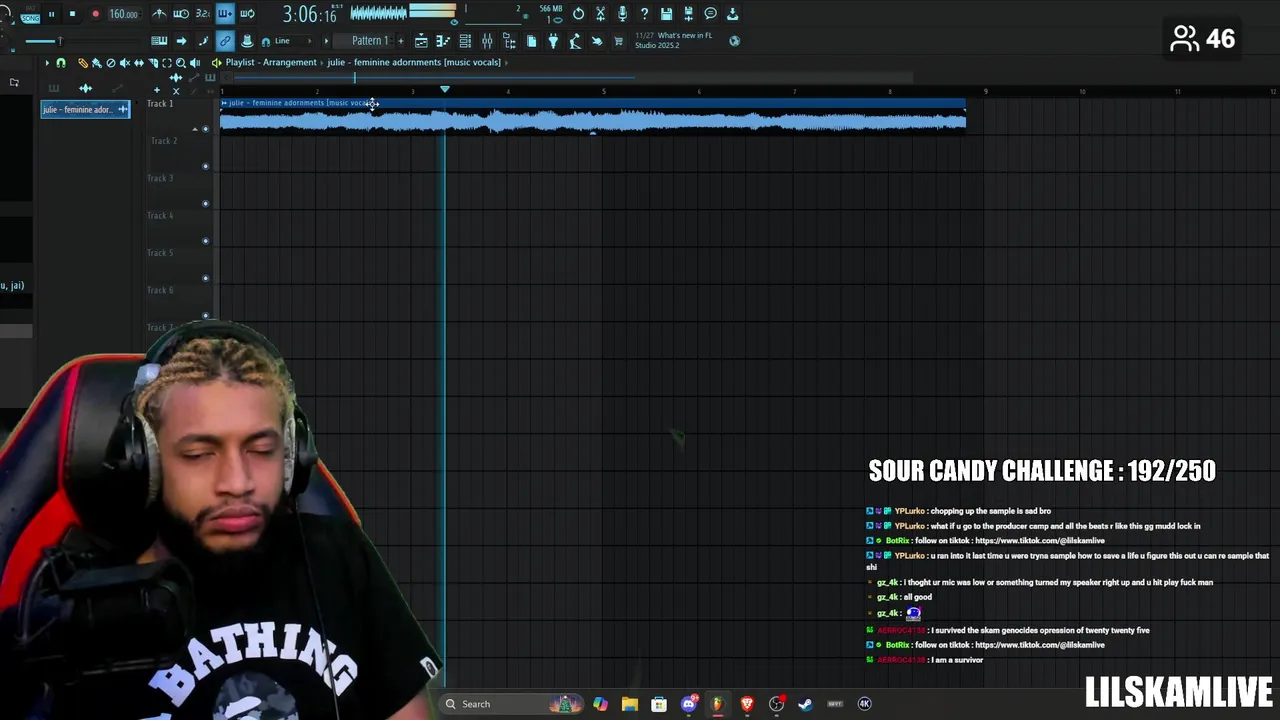Add a new pattern with plus button
Screen dimensions: 1280x720
pos(401,41)
